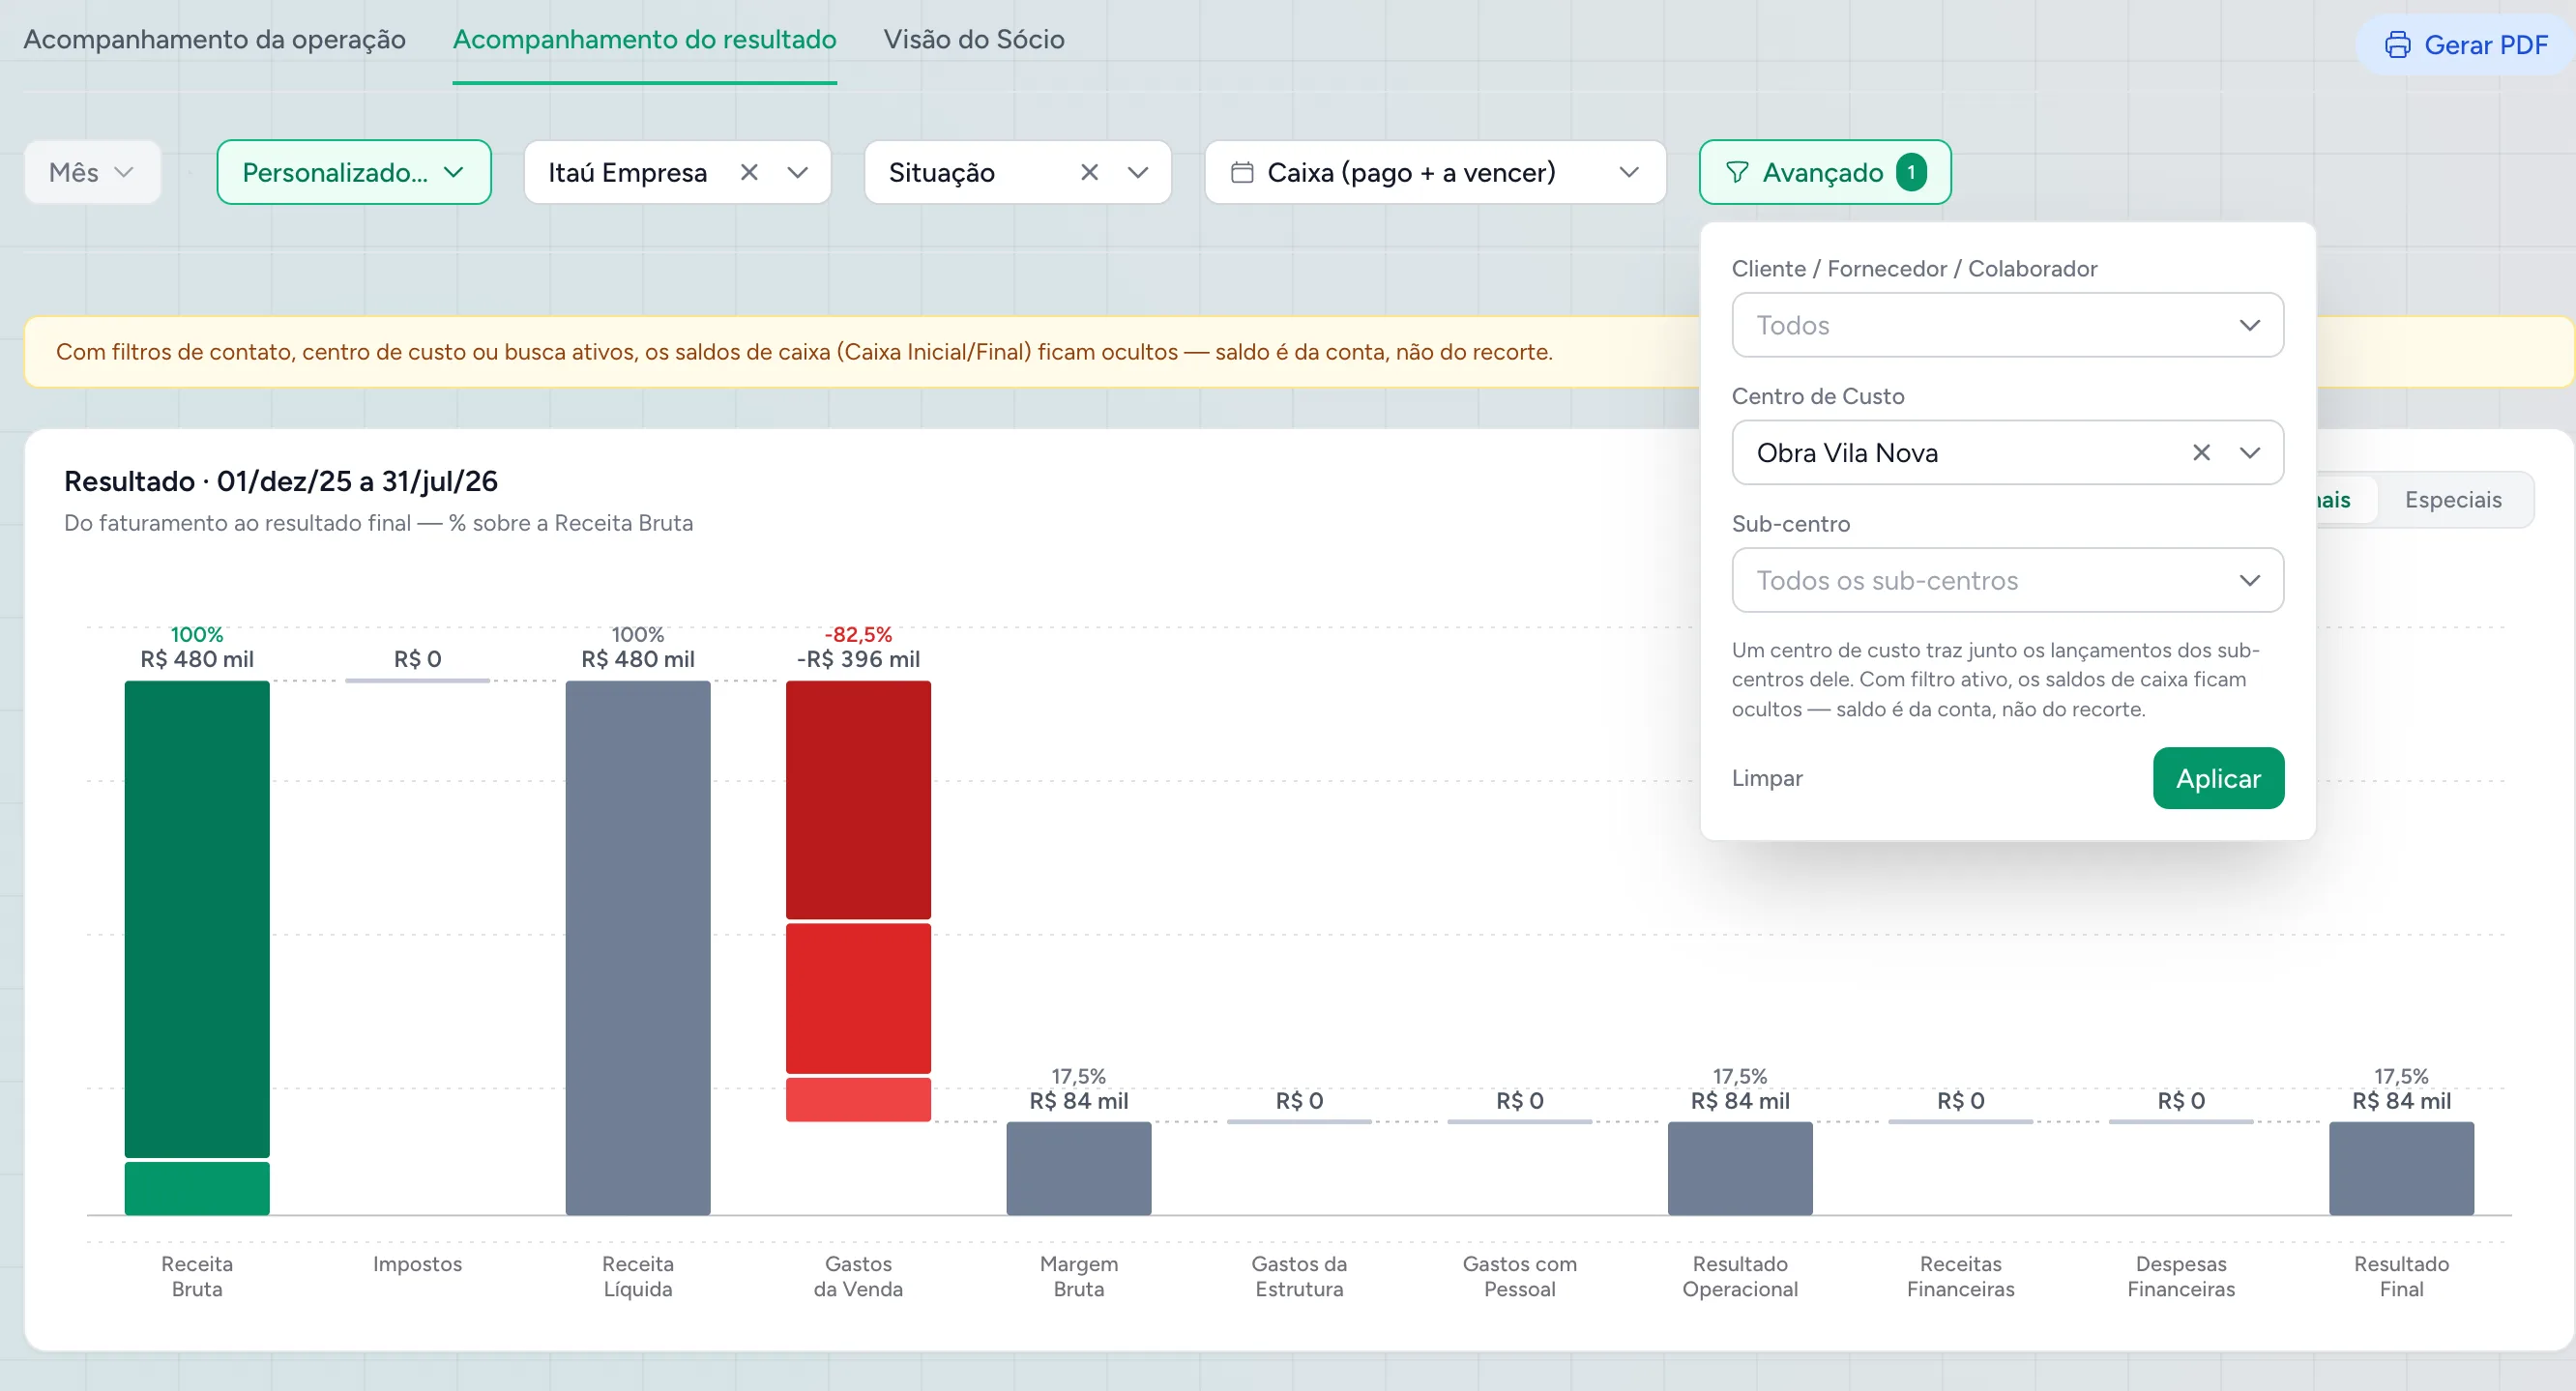
Task: Open the Visão do Sócio tab
Action: [973, 39]
